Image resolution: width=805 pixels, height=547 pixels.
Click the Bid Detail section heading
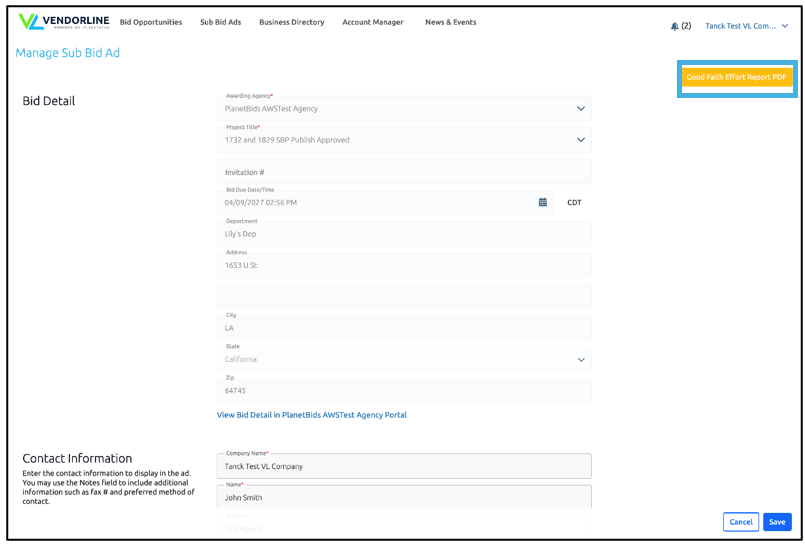pyautogui.click(x=49, y=101)
